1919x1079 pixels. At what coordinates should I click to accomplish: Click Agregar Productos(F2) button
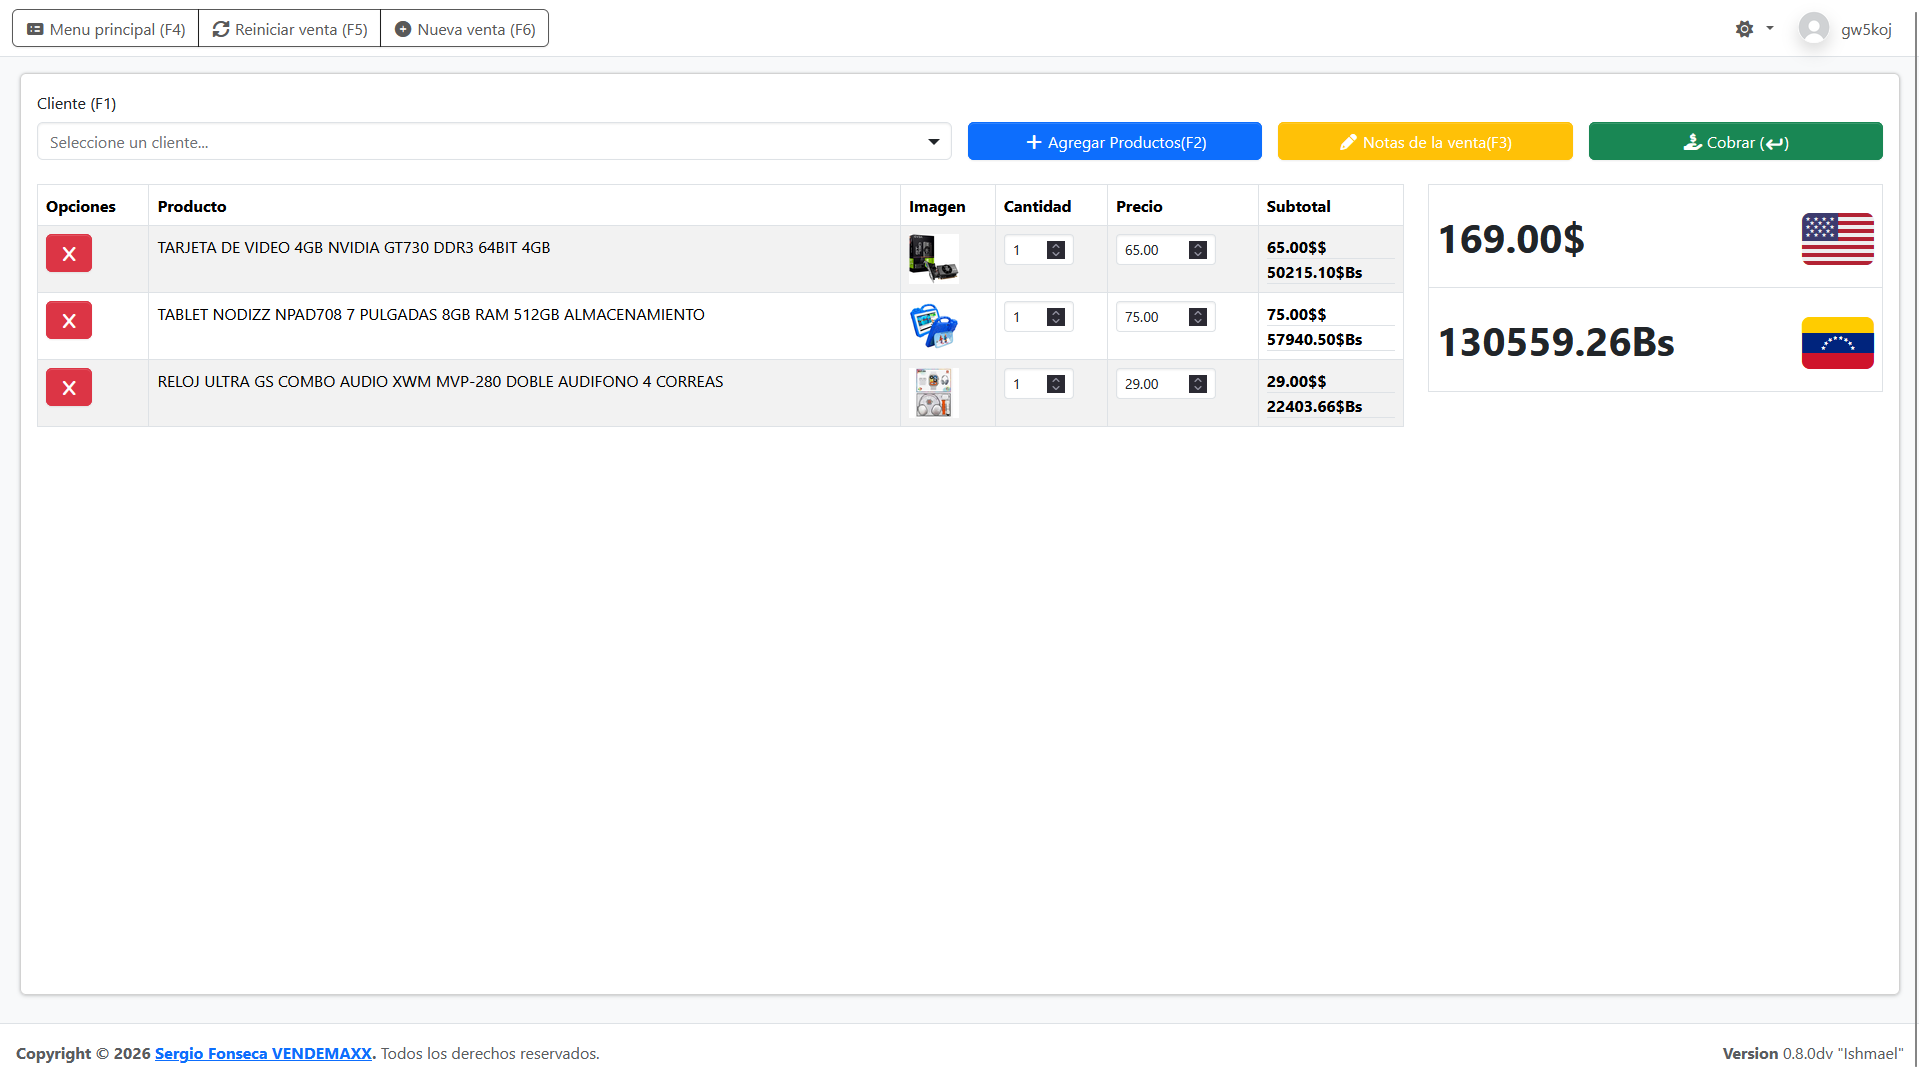1114,142
